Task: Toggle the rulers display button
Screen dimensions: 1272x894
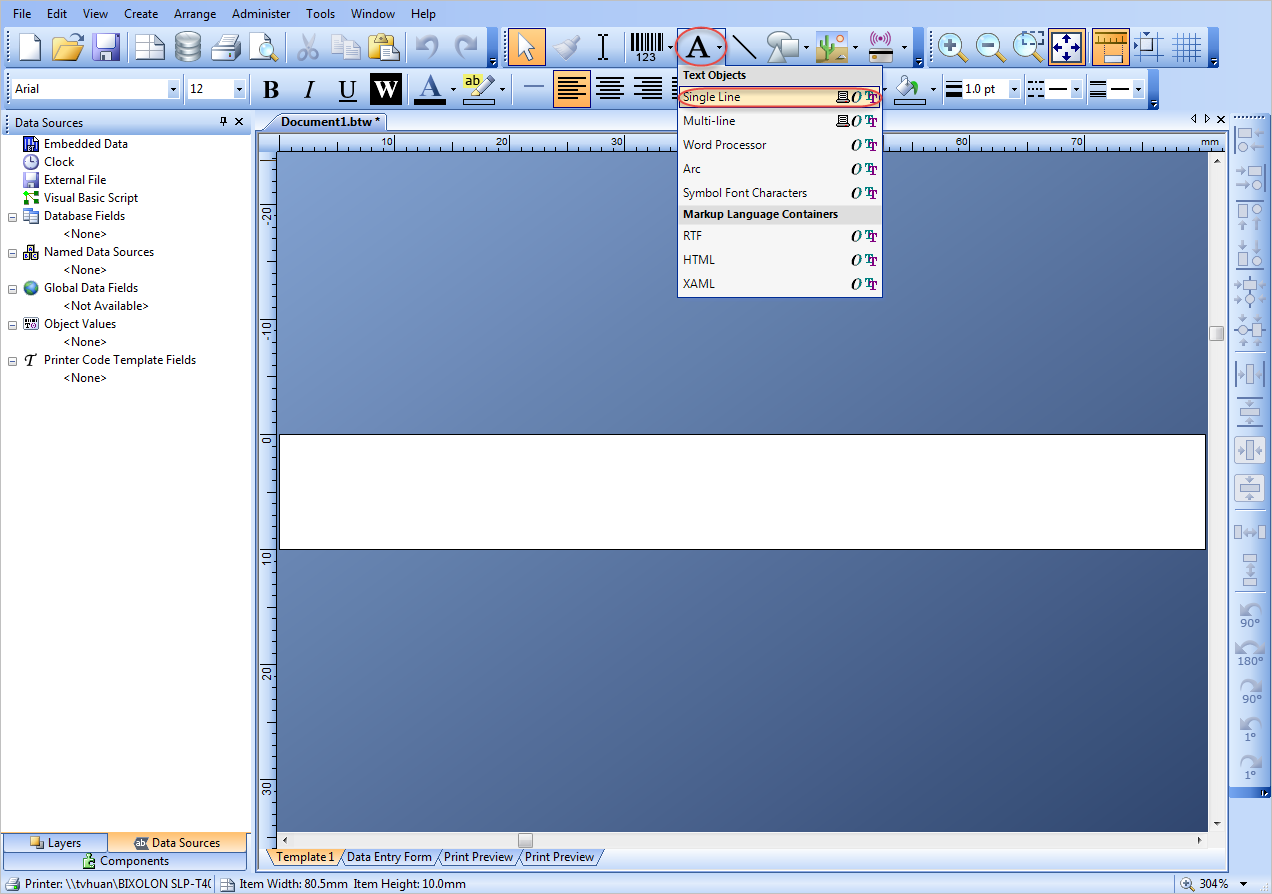Action: [1110, 47]
